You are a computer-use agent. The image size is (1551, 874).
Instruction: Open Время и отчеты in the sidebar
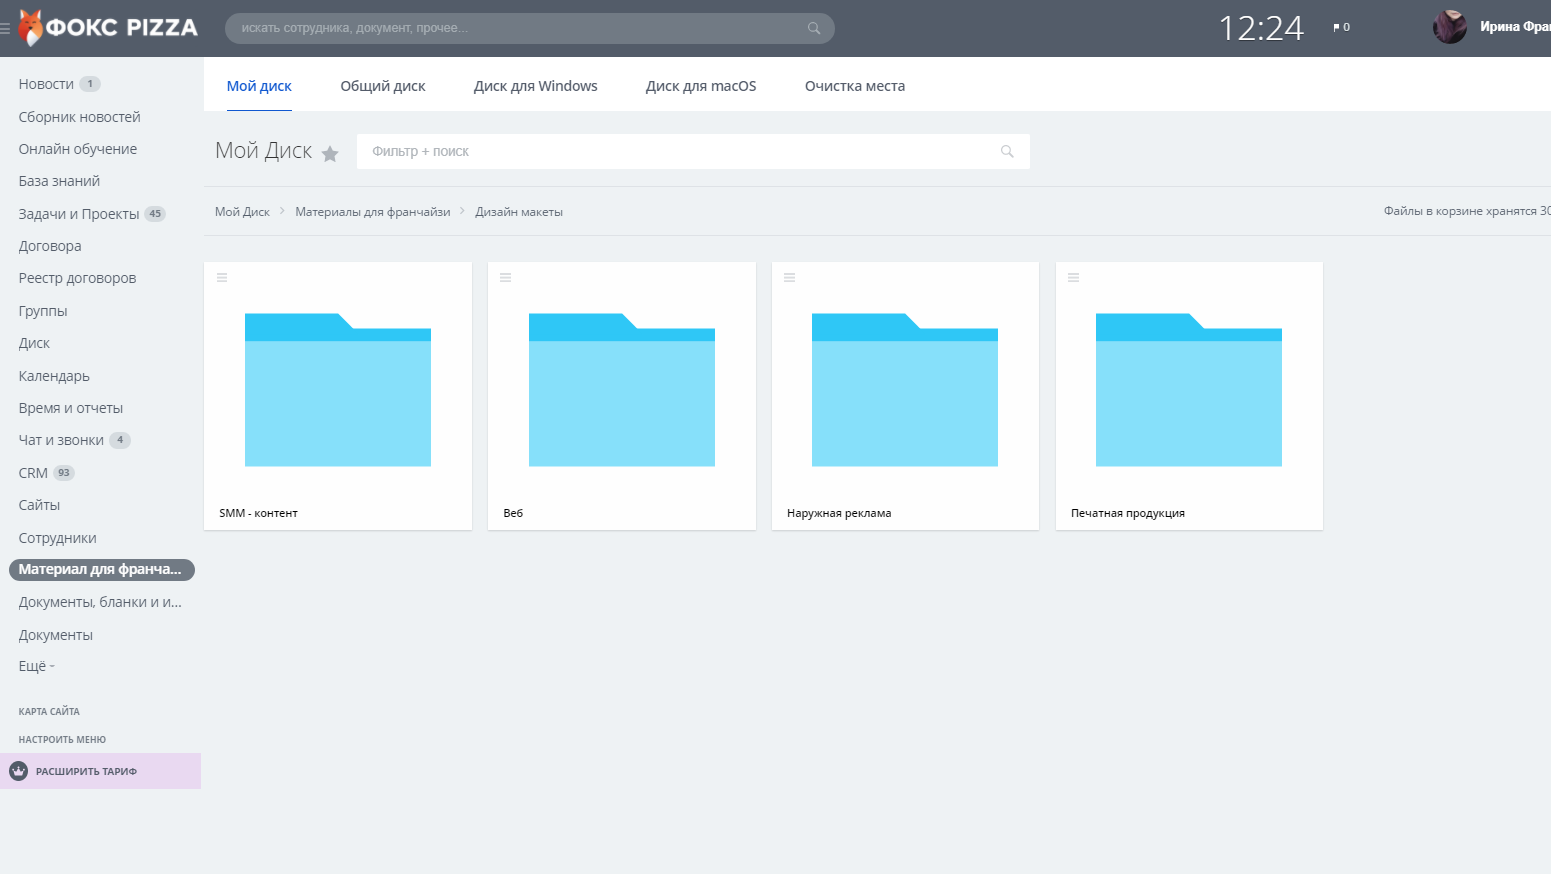(x=71, y=408)
